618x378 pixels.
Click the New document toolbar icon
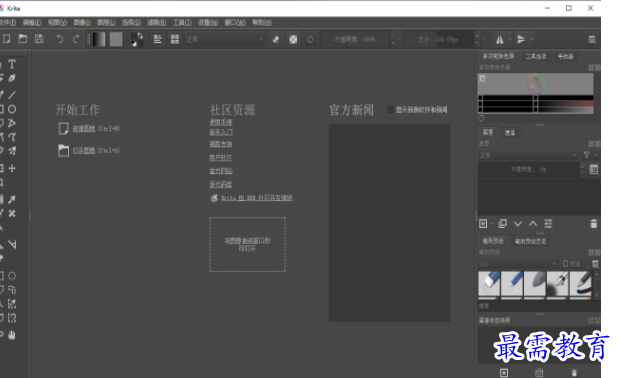tap(6, 39)
